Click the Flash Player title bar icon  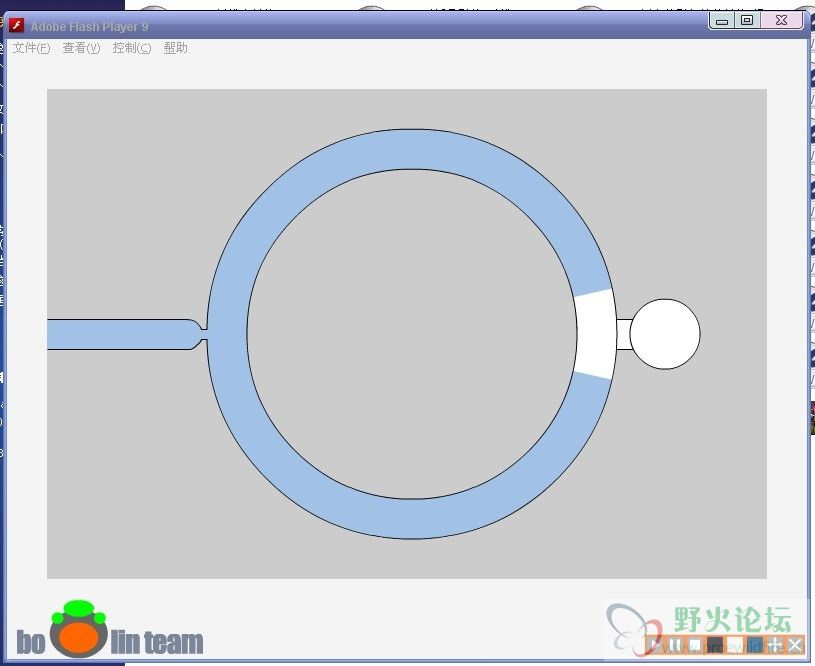tap(17, 25)
